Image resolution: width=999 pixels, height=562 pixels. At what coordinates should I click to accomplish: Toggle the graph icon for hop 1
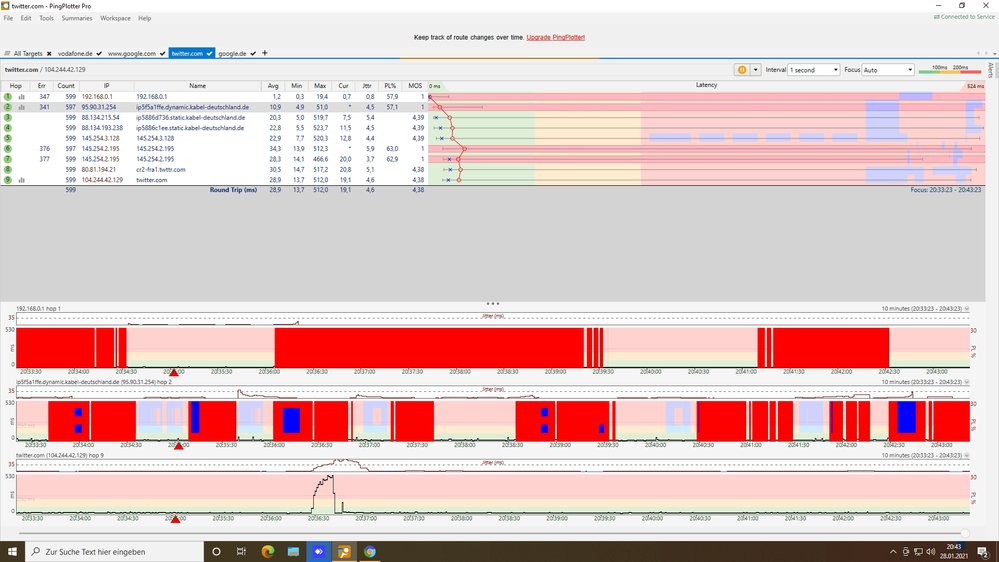pos(22,97)
